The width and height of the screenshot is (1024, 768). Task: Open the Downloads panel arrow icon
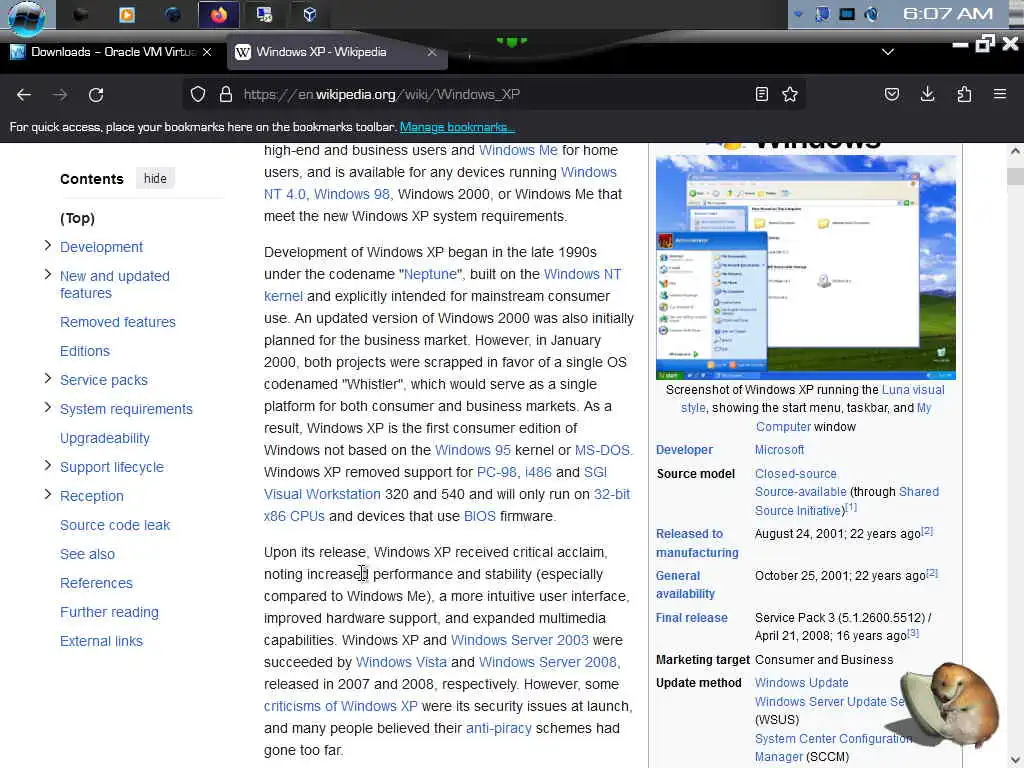point(927,95)
